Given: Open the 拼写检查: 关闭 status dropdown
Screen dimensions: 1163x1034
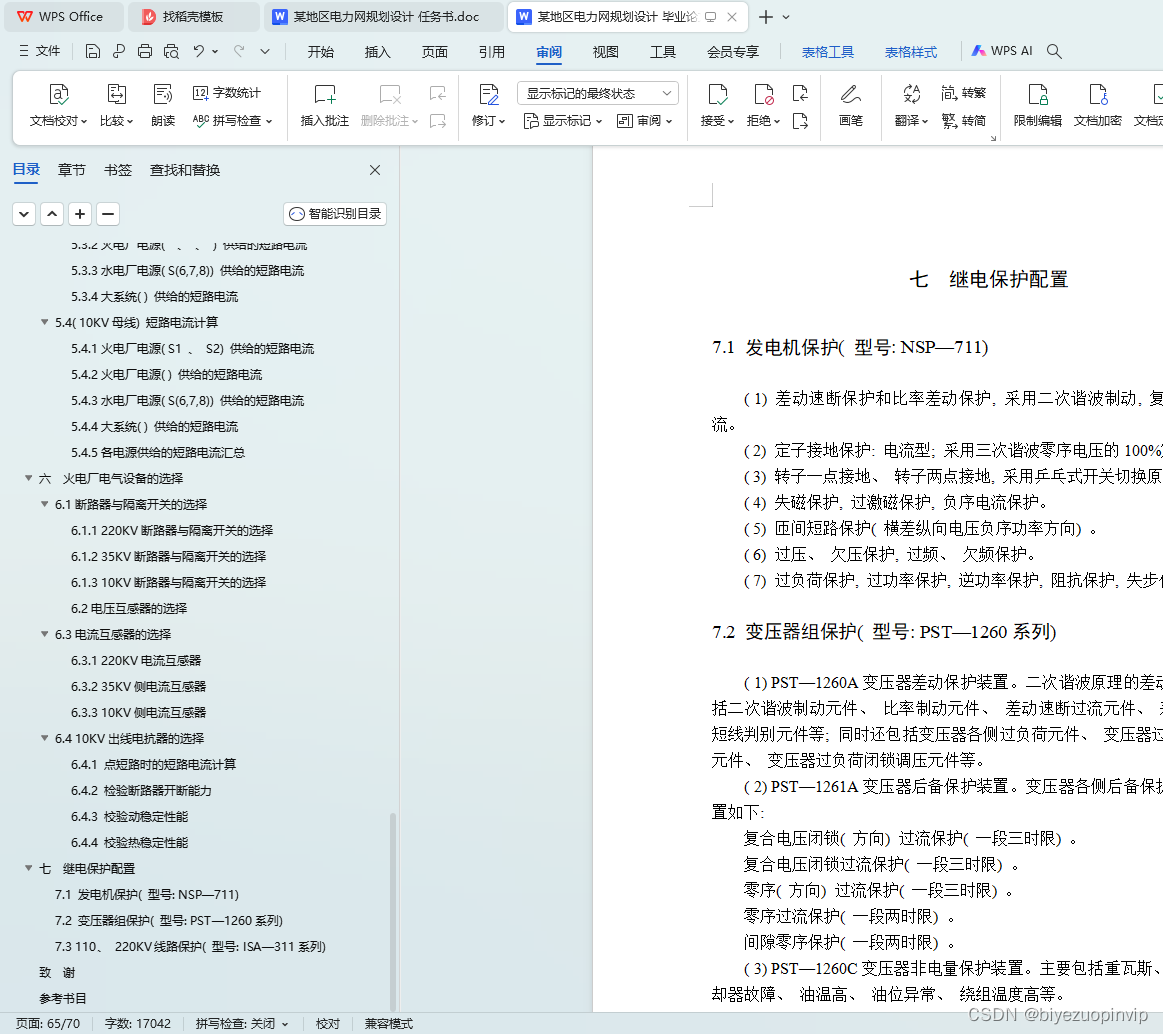Looking at the screenshot, I should (242, 1024).
